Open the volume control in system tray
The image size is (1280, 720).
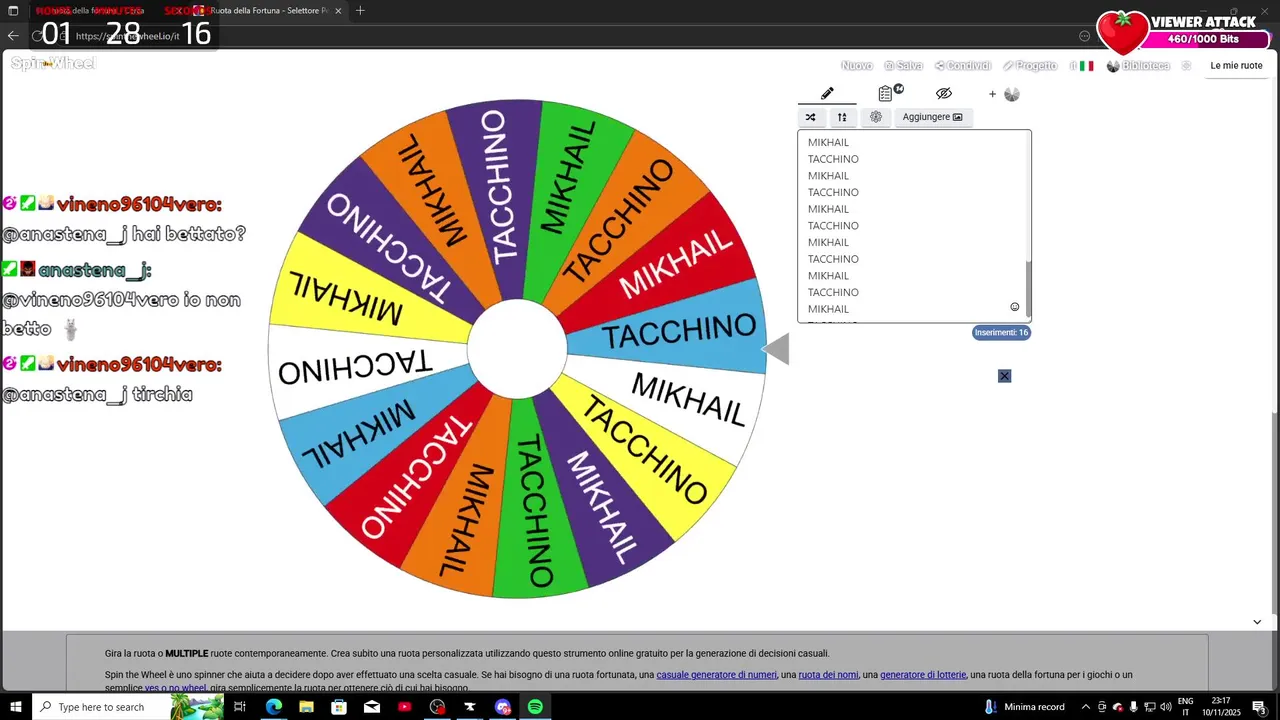pyautogui.click(x=1166, y=707)
